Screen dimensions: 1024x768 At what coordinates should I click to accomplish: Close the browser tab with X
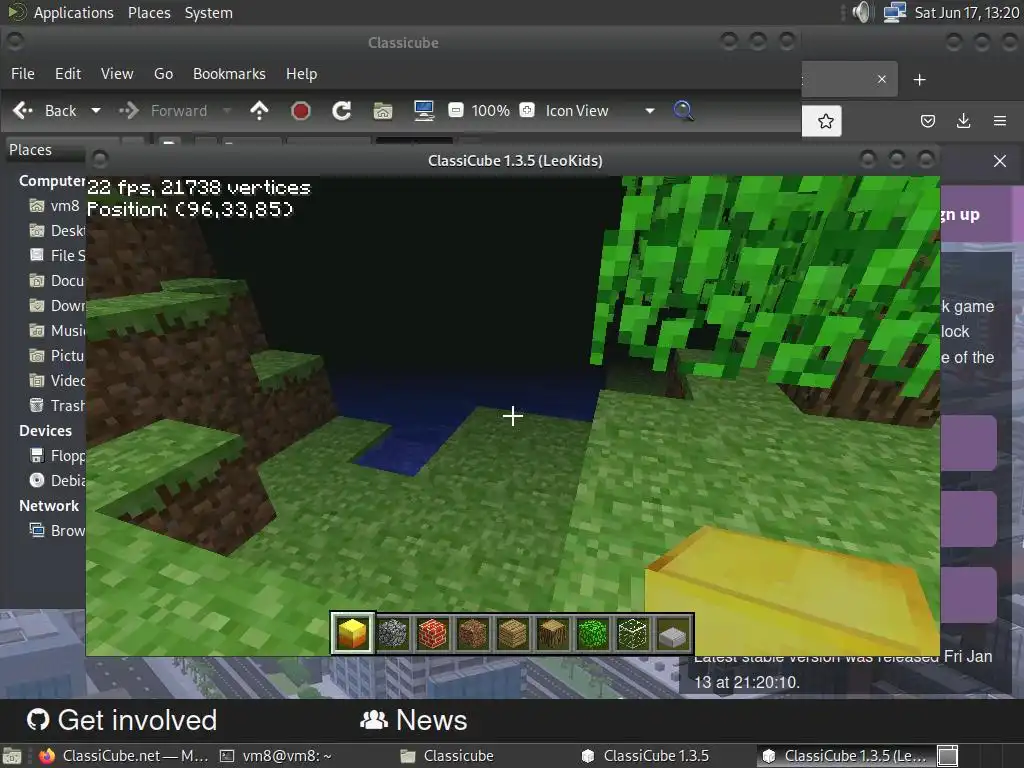click(x=882, y=79)
